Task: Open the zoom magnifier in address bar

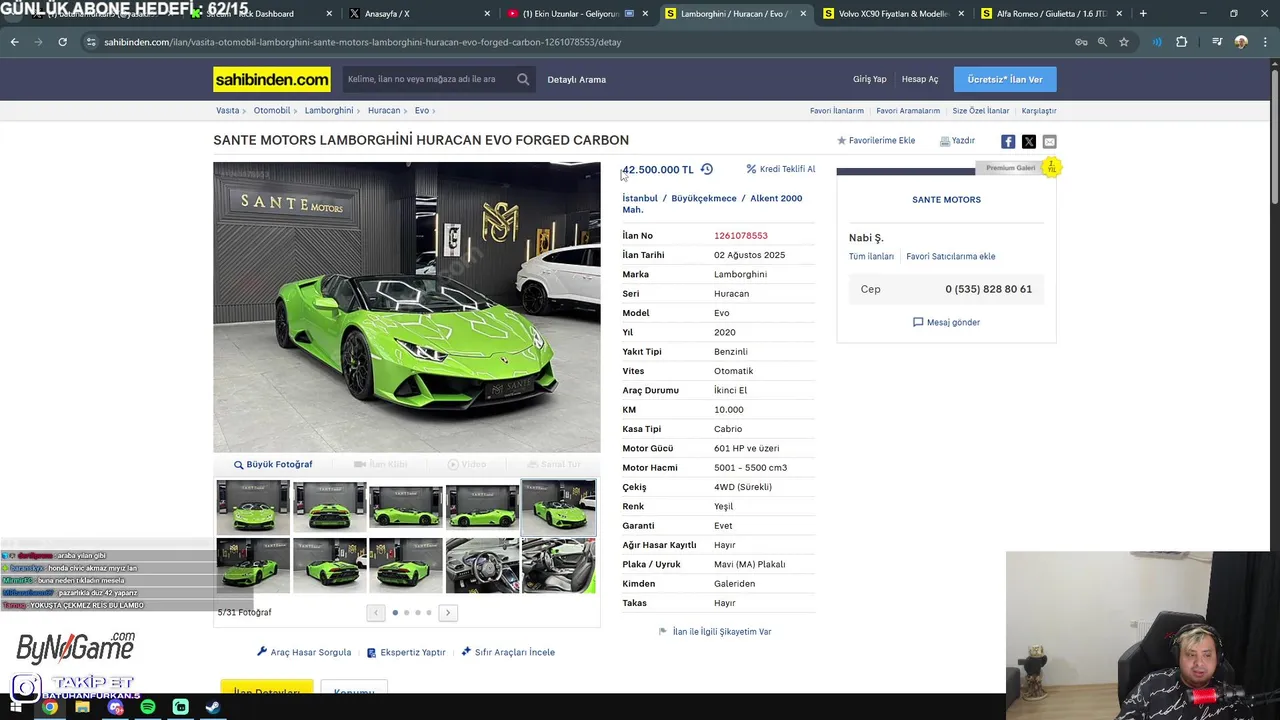Action: [1102, 42]
